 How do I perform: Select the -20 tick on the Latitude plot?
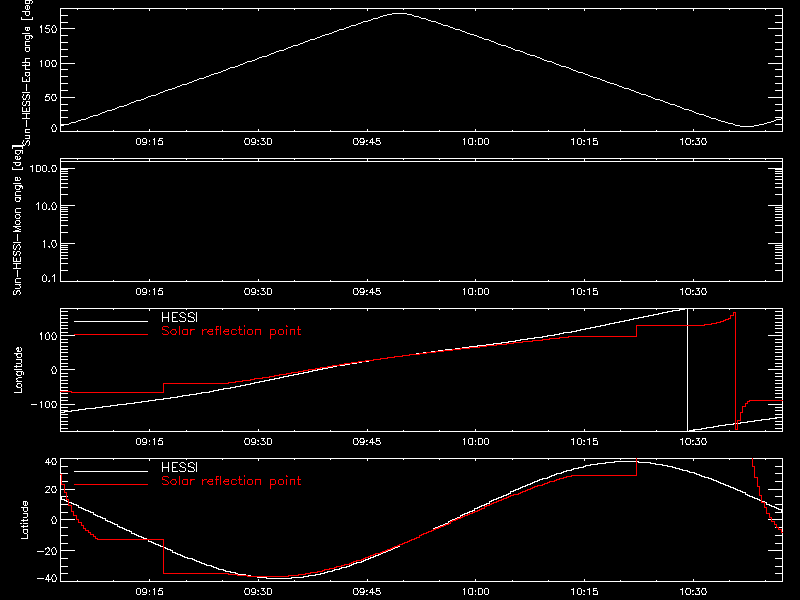coord(47,551)
